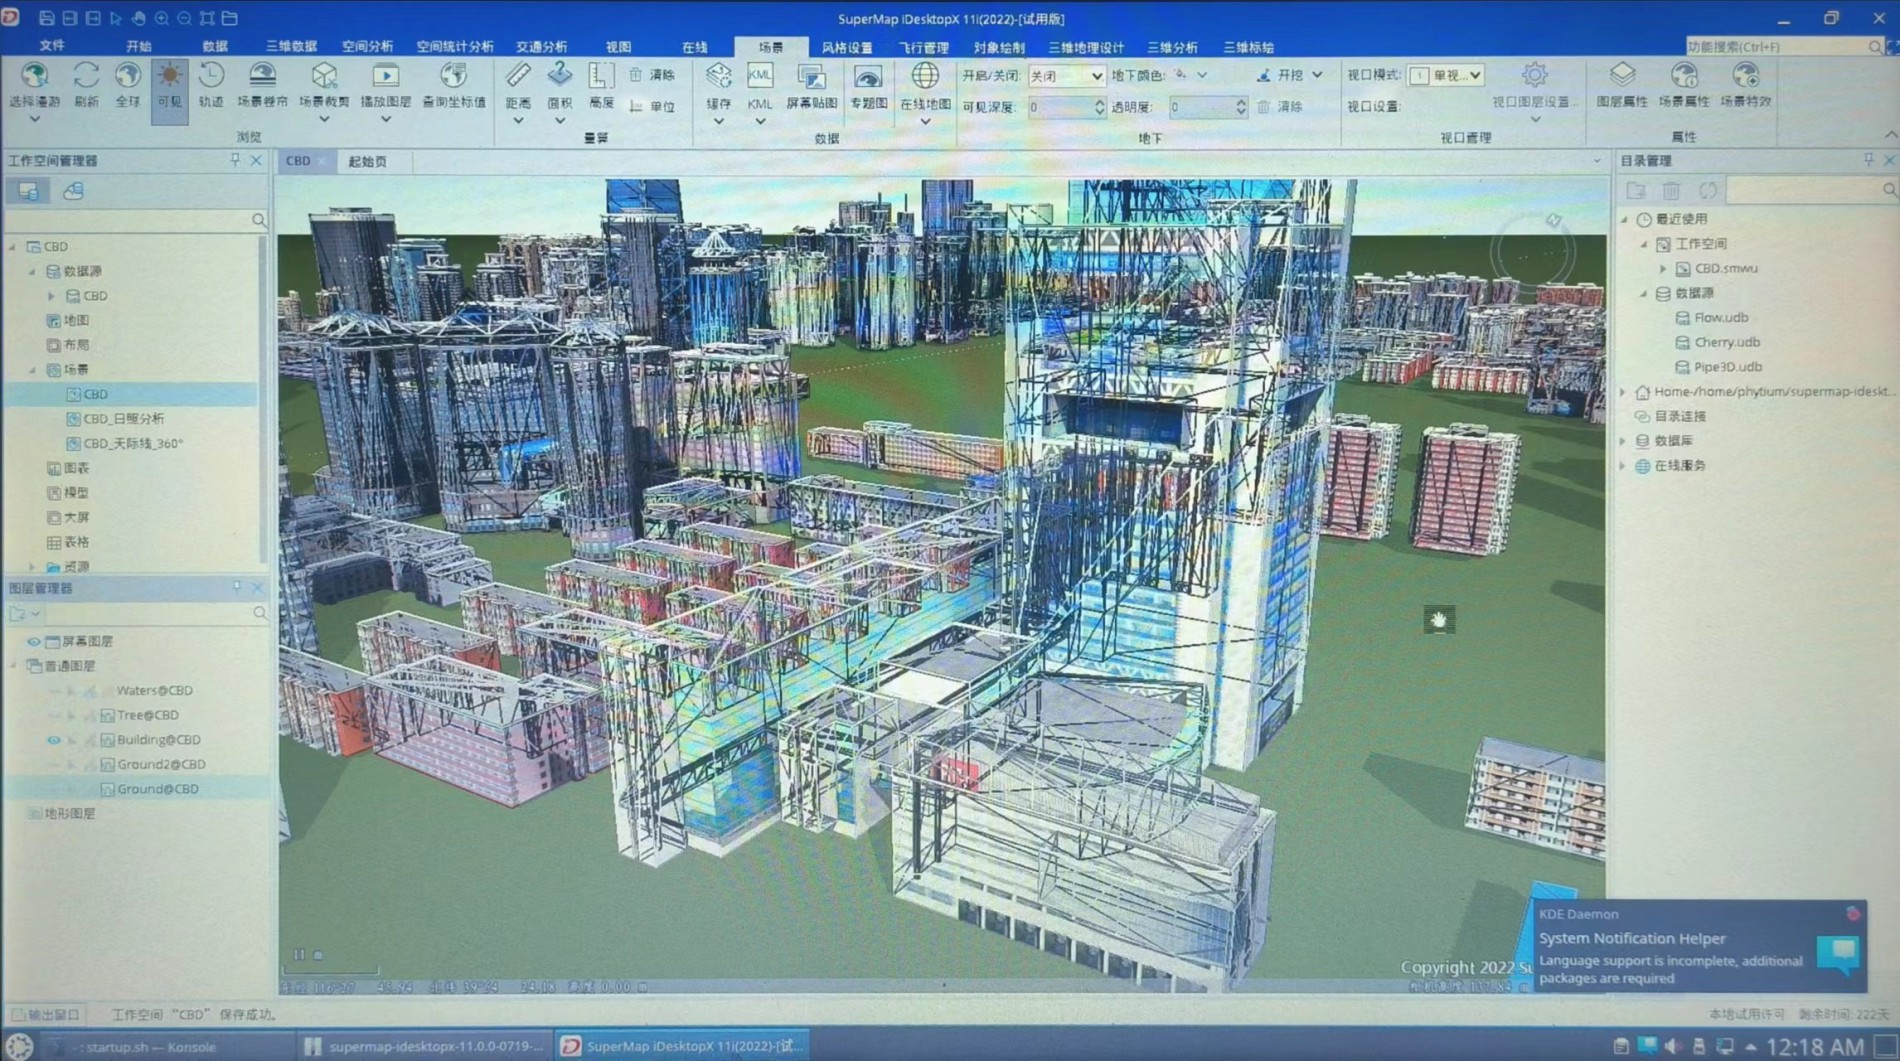Show the Tree@CBD layer
The height and width of the screenshot is (1061, 1900).
(x=54, y=715)
